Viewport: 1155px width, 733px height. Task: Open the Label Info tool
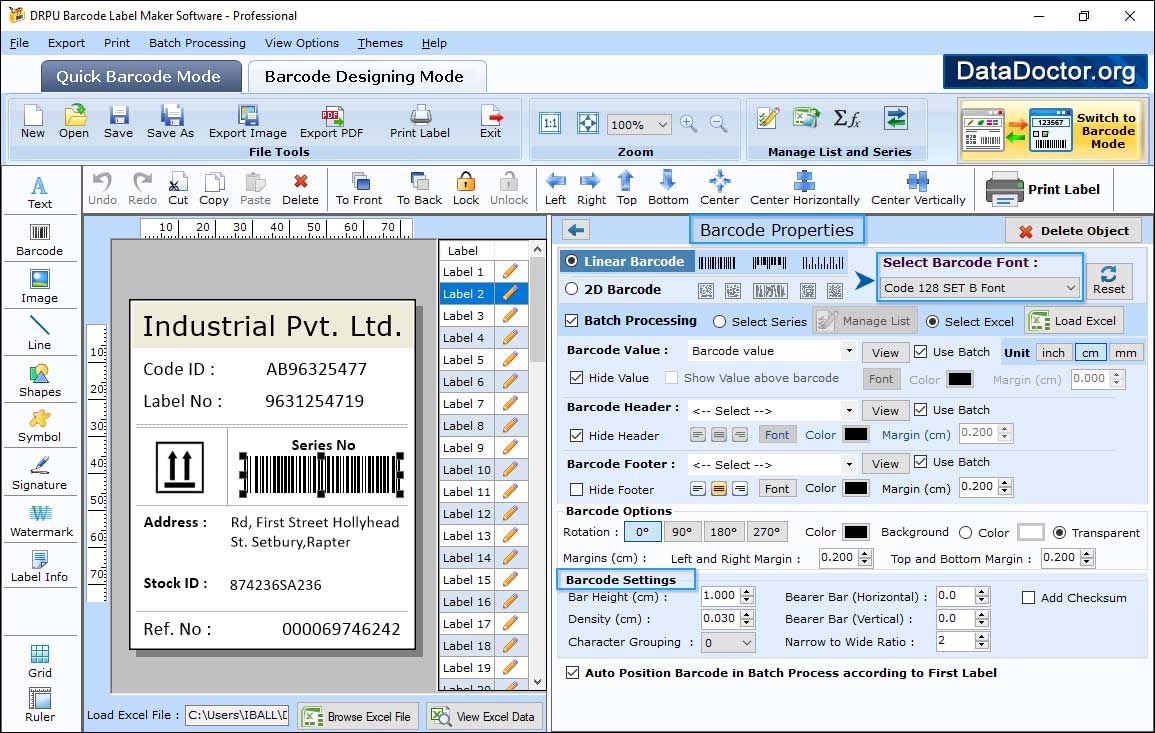(40, 567)
